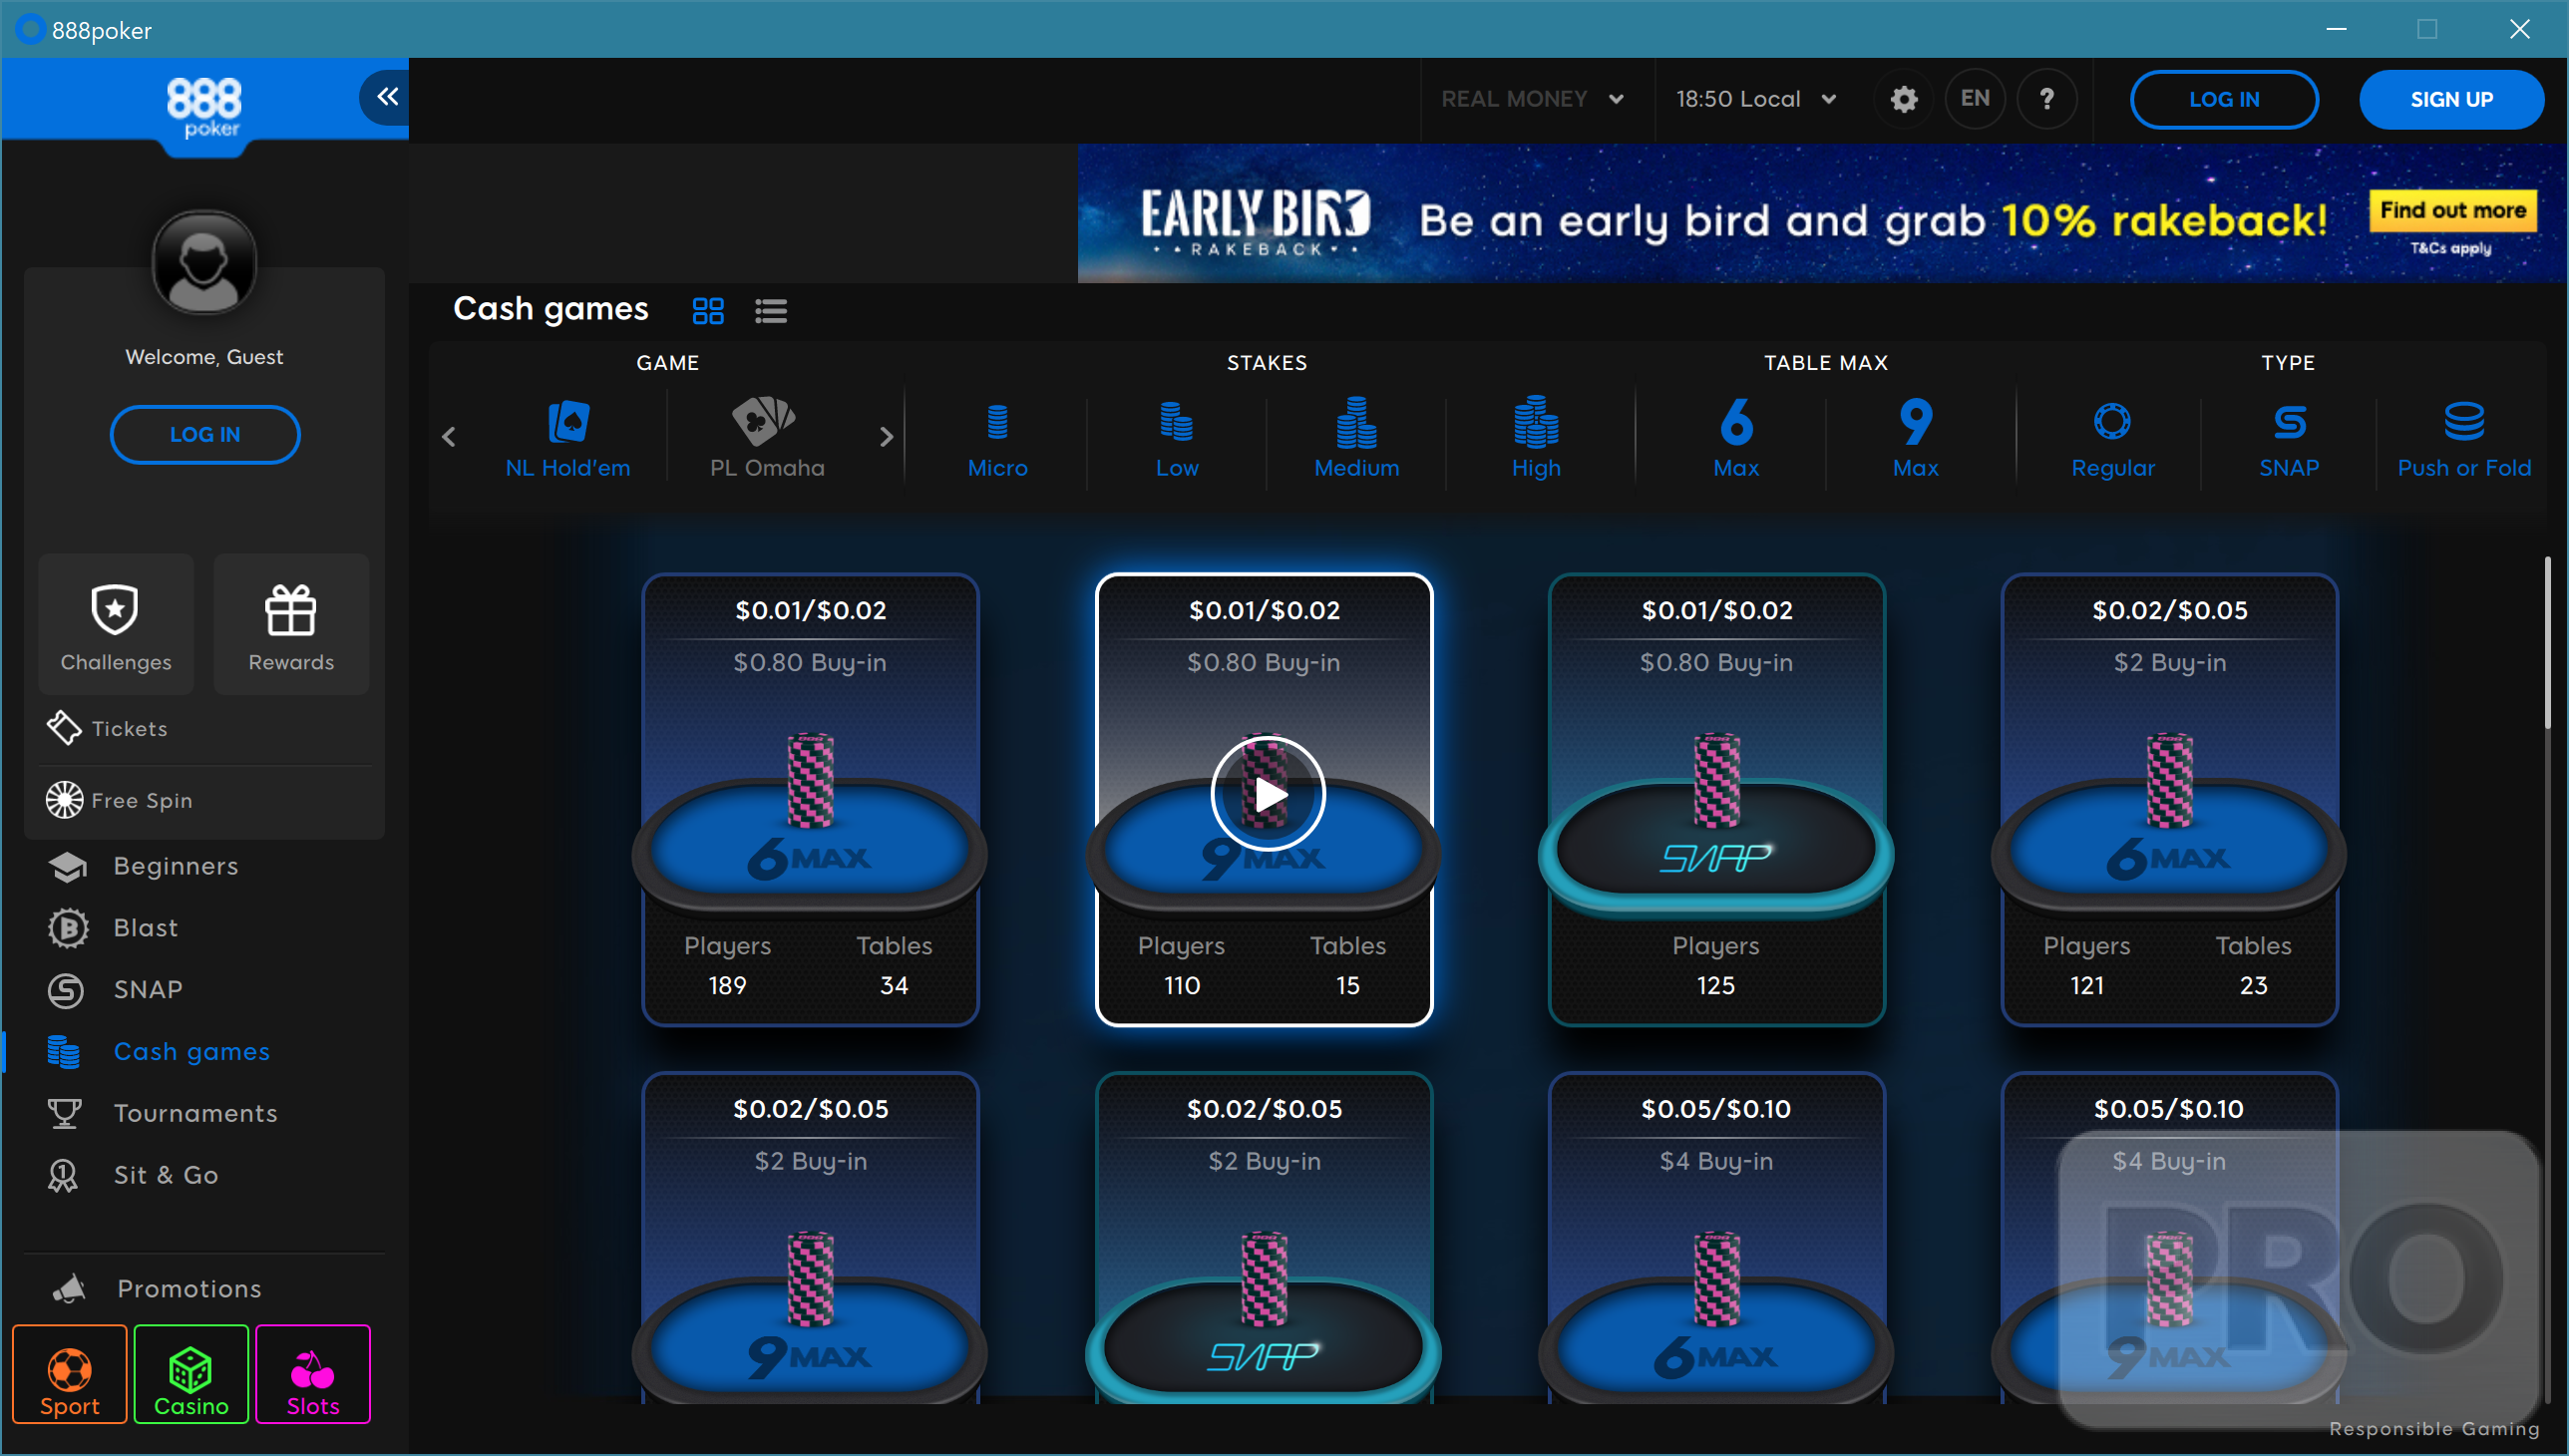Open $0.02/$0.05 9 Max card
Image resolution: width=2569 pixels, height=1456 pixels.
810,1237
